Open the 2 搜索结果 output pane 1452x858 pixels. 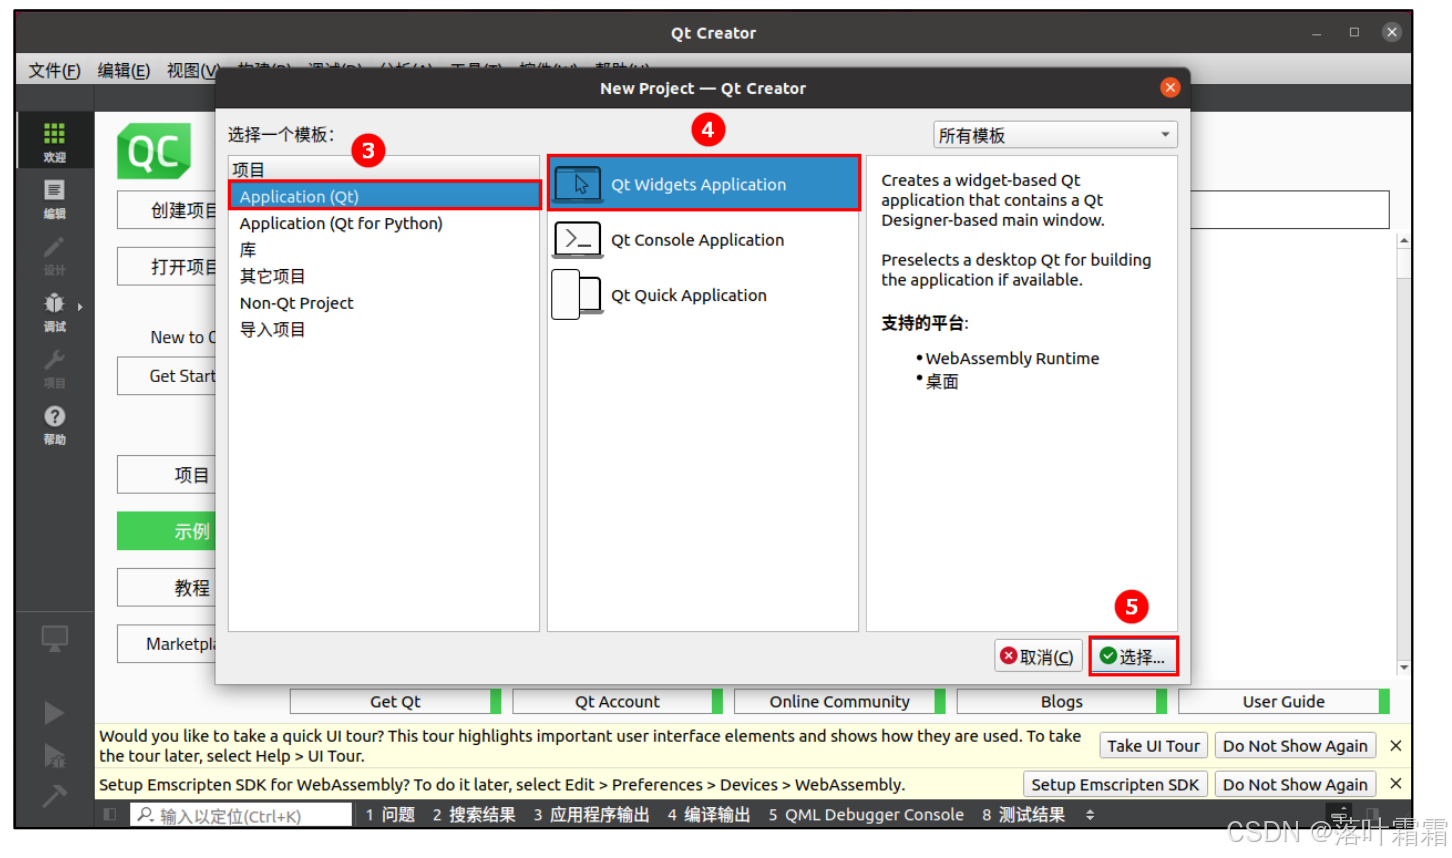pyautogui.click(x=474, y=815)
